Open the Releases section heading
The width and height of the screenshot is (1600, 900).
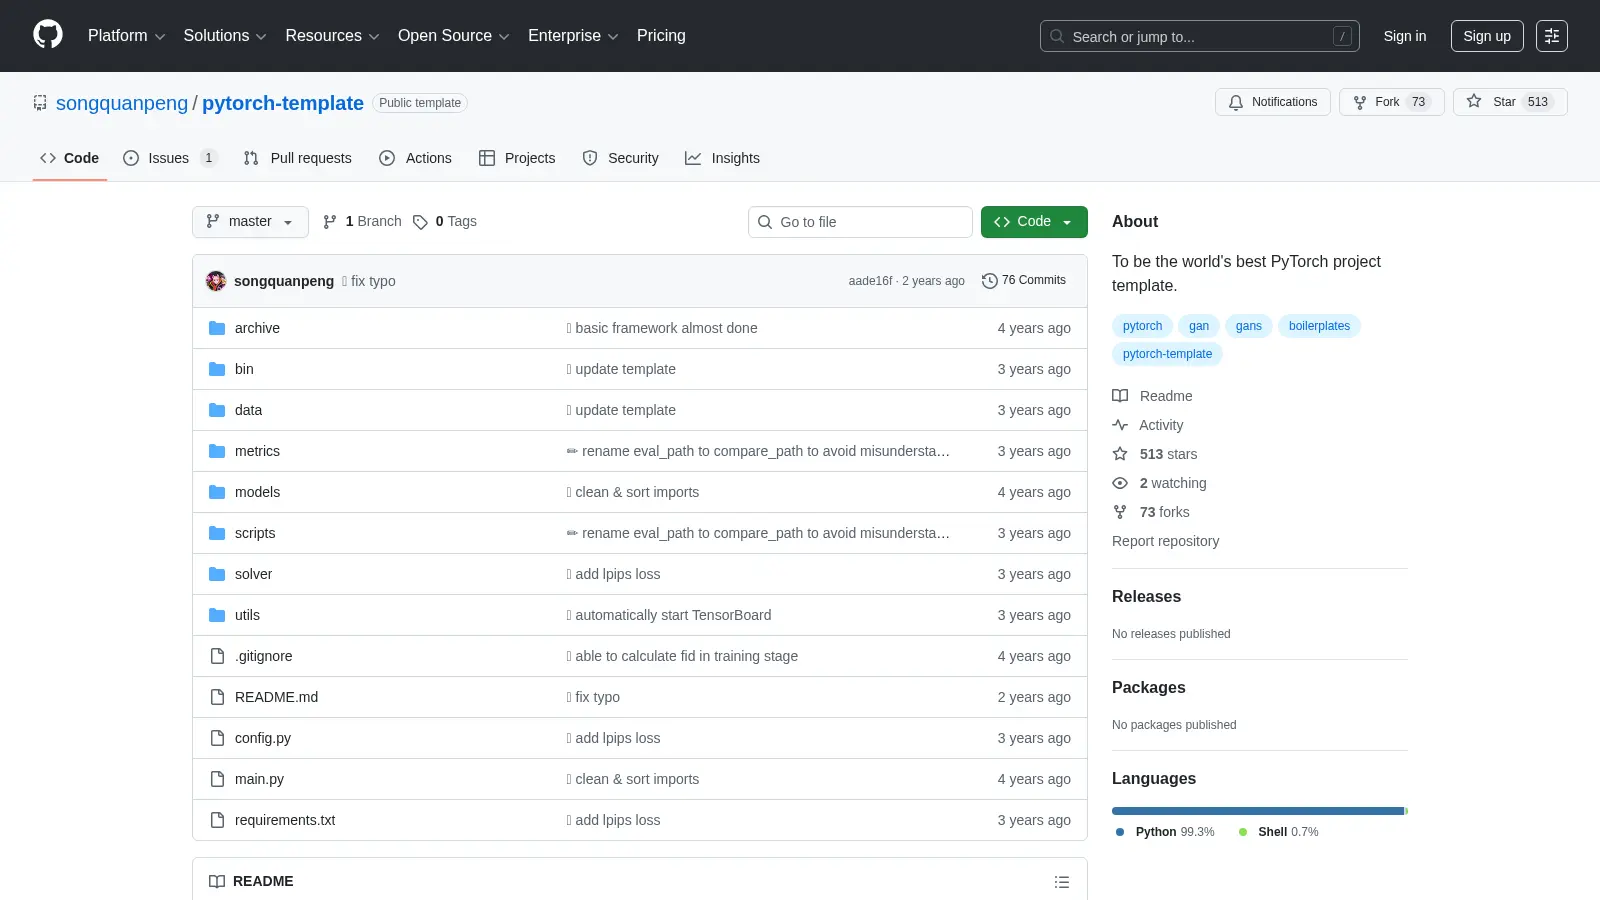pos(1146,597)
